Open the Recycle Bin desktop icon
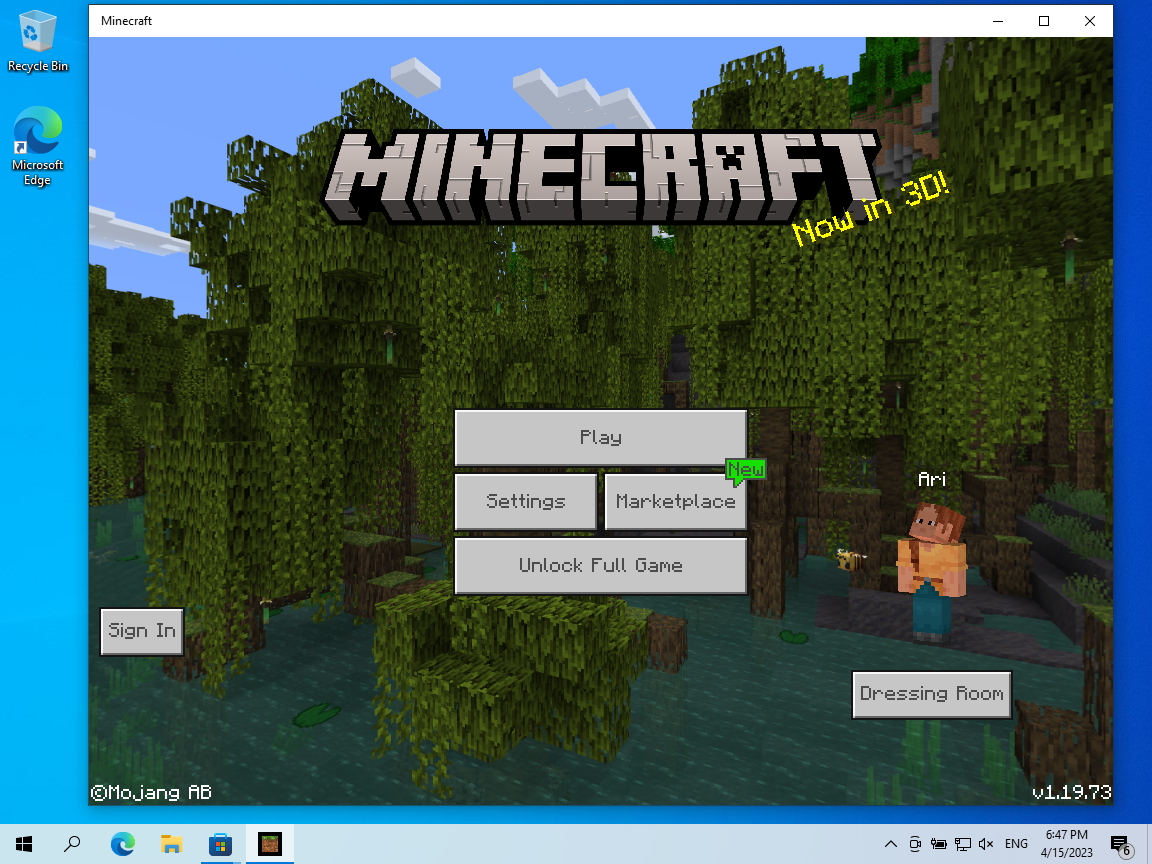This screenshot has width=1152, height=864. pos(37,41)
